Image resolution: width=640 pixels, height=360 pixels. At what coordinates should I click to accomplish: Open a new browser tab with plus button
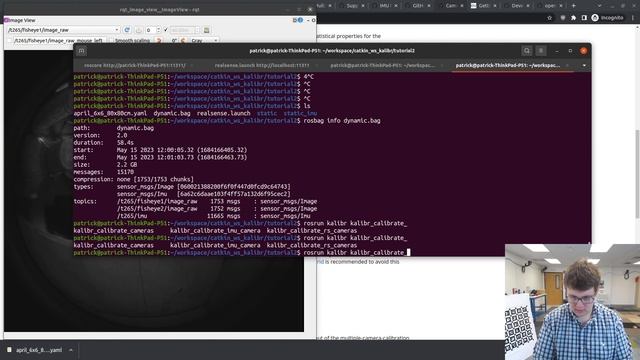[573, 6]
